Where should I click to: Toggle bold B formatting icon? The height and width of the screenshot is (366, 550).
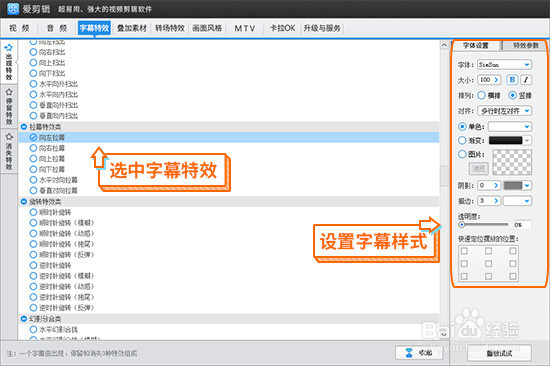tap(512, 80)
